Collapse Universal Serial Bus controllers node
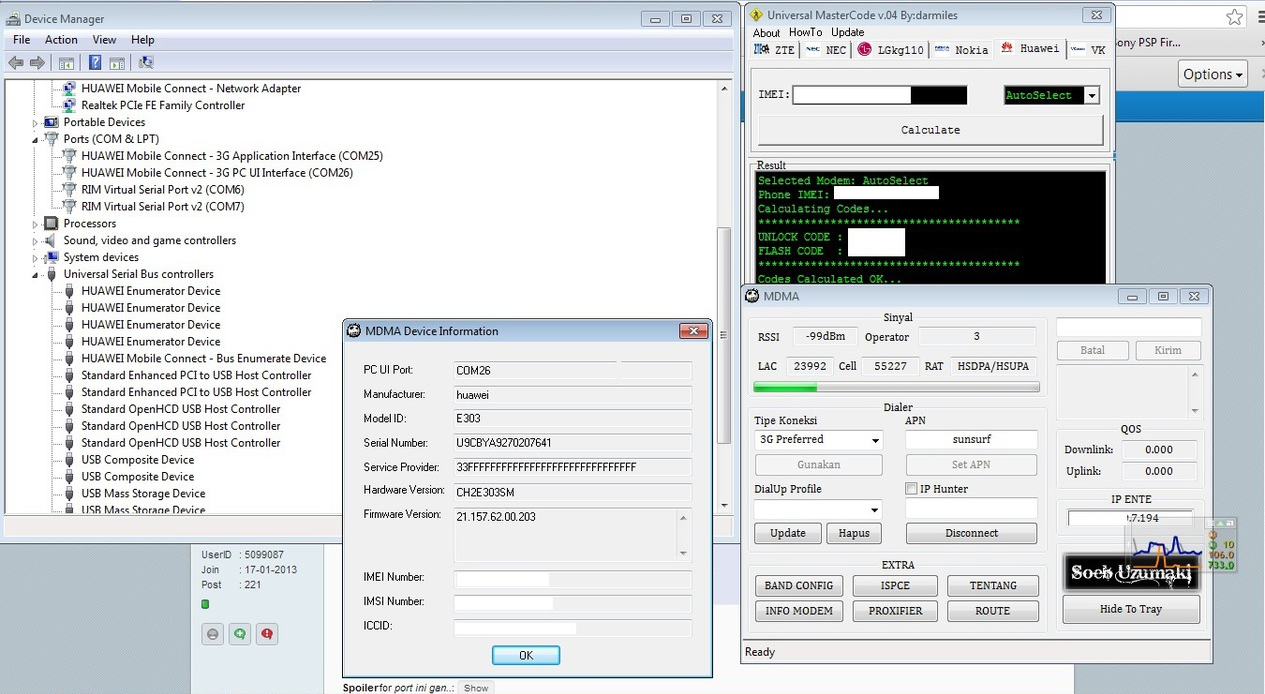Viewport: 1265px width, 694px height. (x=35, y=274)
